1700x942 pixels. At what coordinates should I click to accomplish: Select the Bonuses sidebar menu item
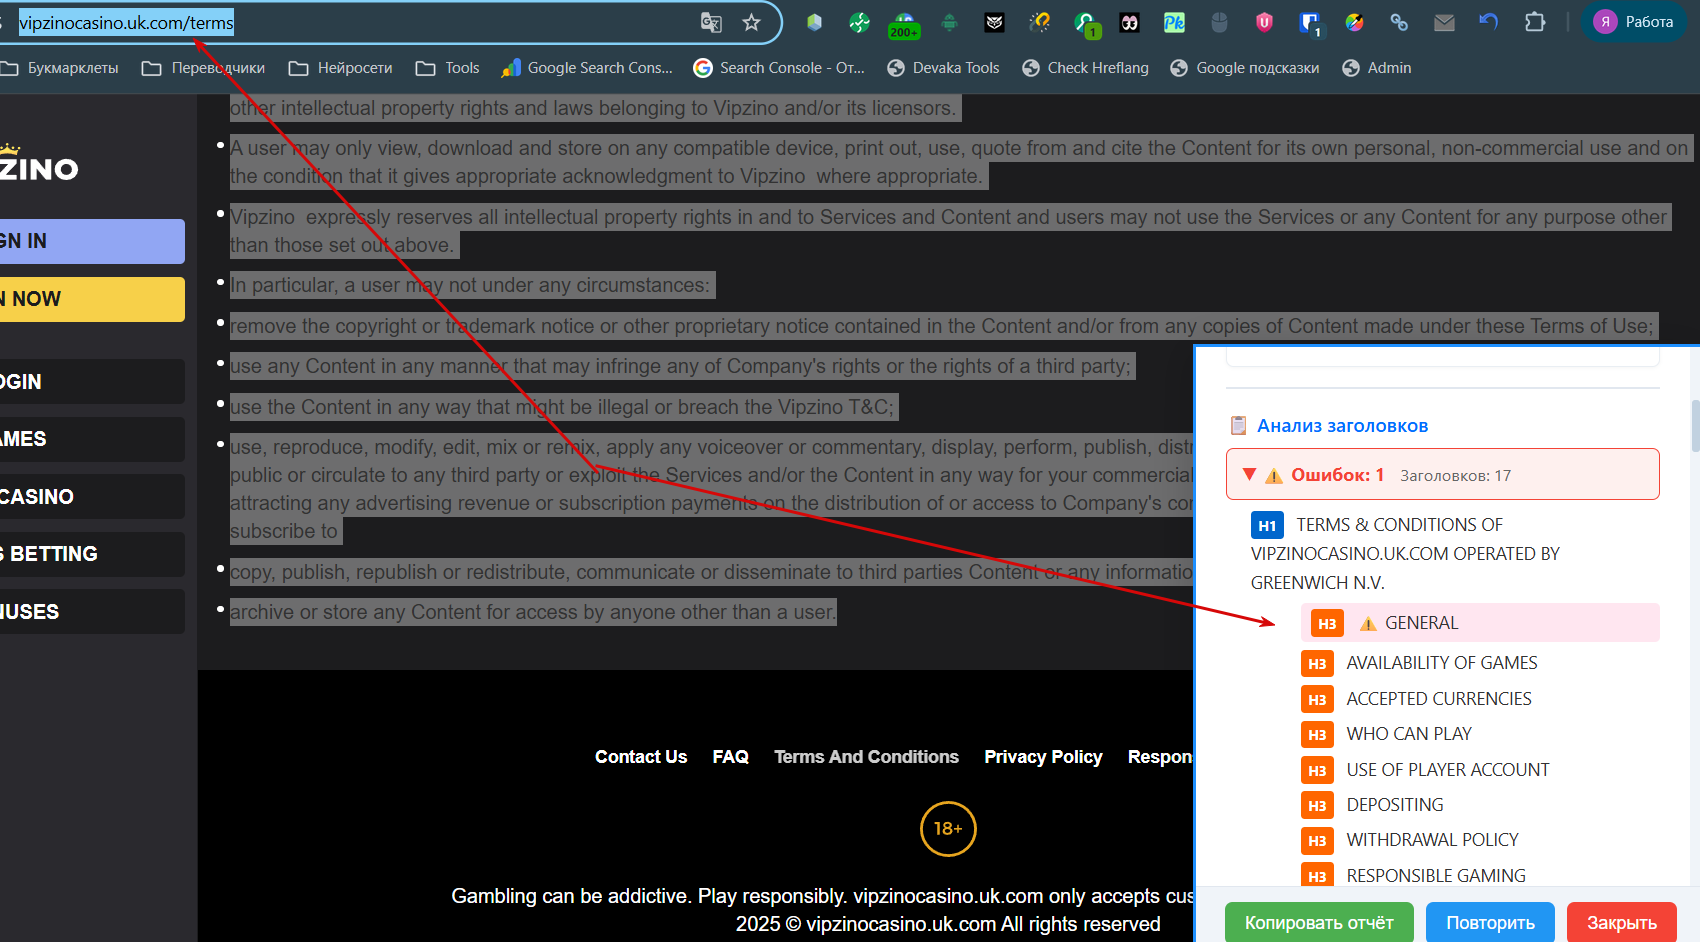click(x=92, y=612)
